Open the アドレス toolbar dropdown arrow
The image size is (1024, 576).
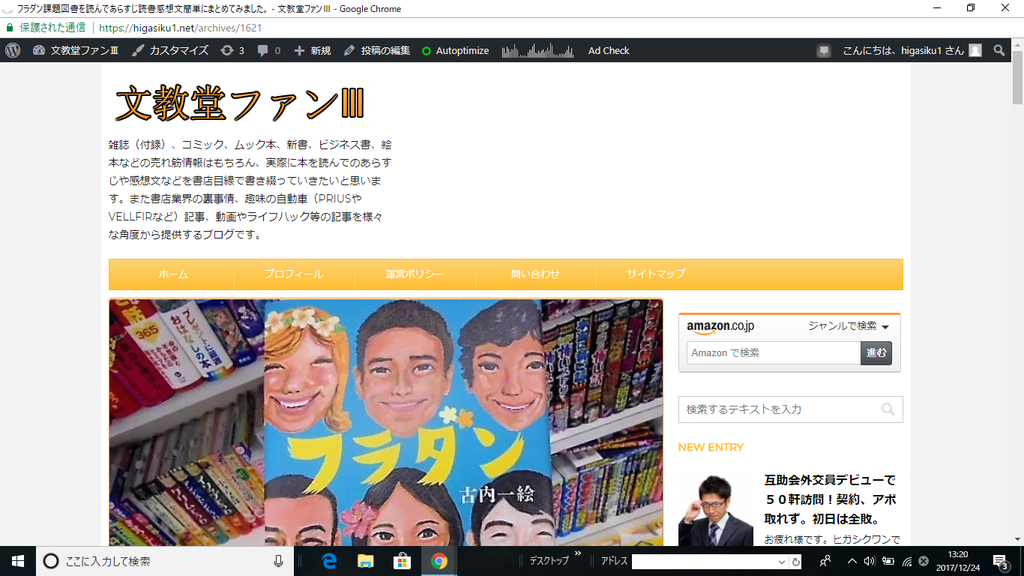coord(782,562)
